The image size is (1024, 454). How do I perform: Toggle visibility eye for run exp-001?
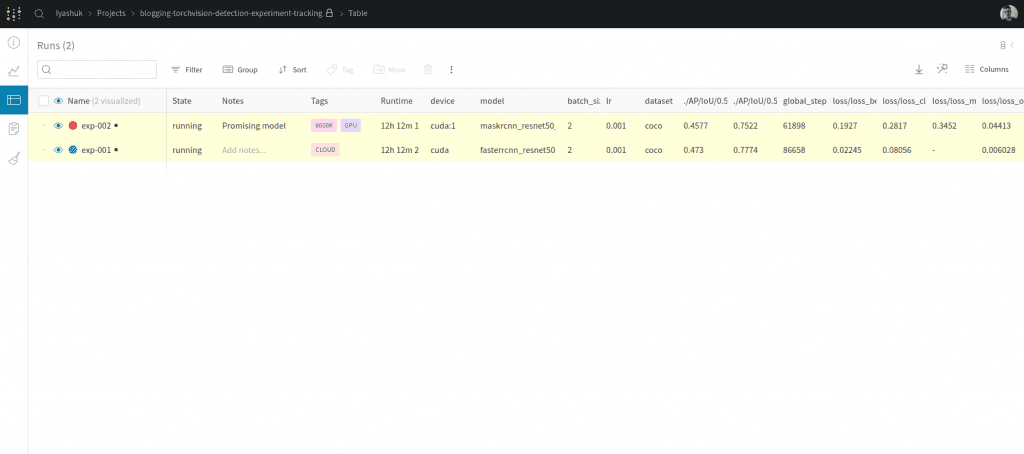(58, 150)
